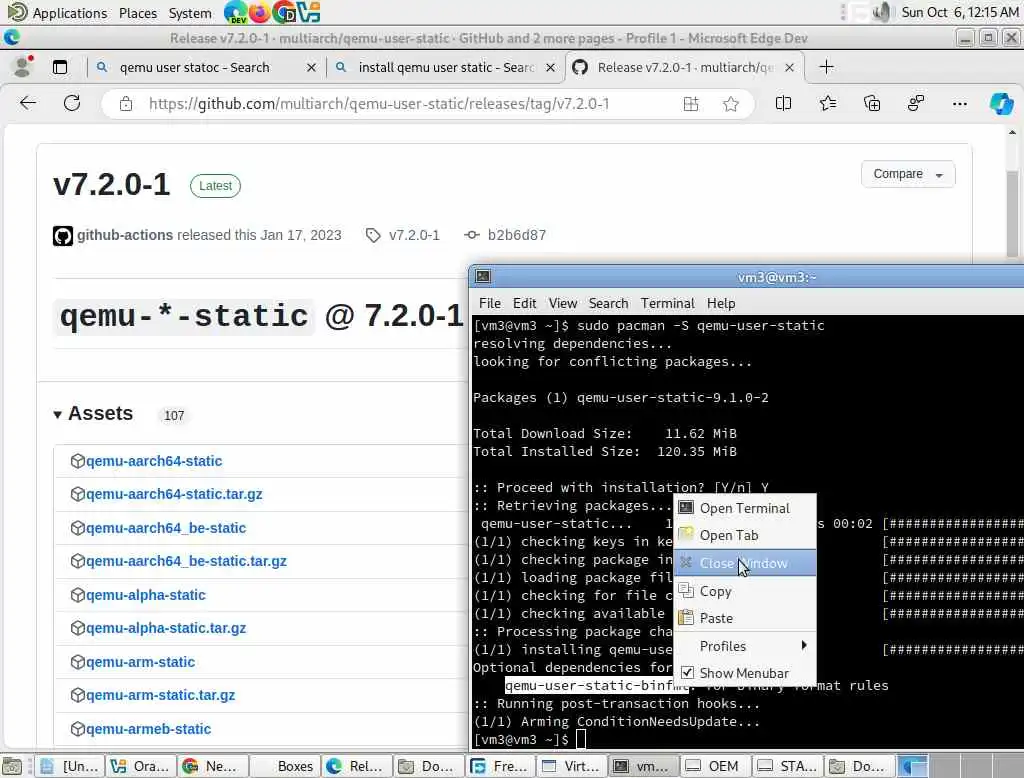Screen dimensions: 1024x778
Task: Open app available icon in address bar
Action: click(691, 104)
